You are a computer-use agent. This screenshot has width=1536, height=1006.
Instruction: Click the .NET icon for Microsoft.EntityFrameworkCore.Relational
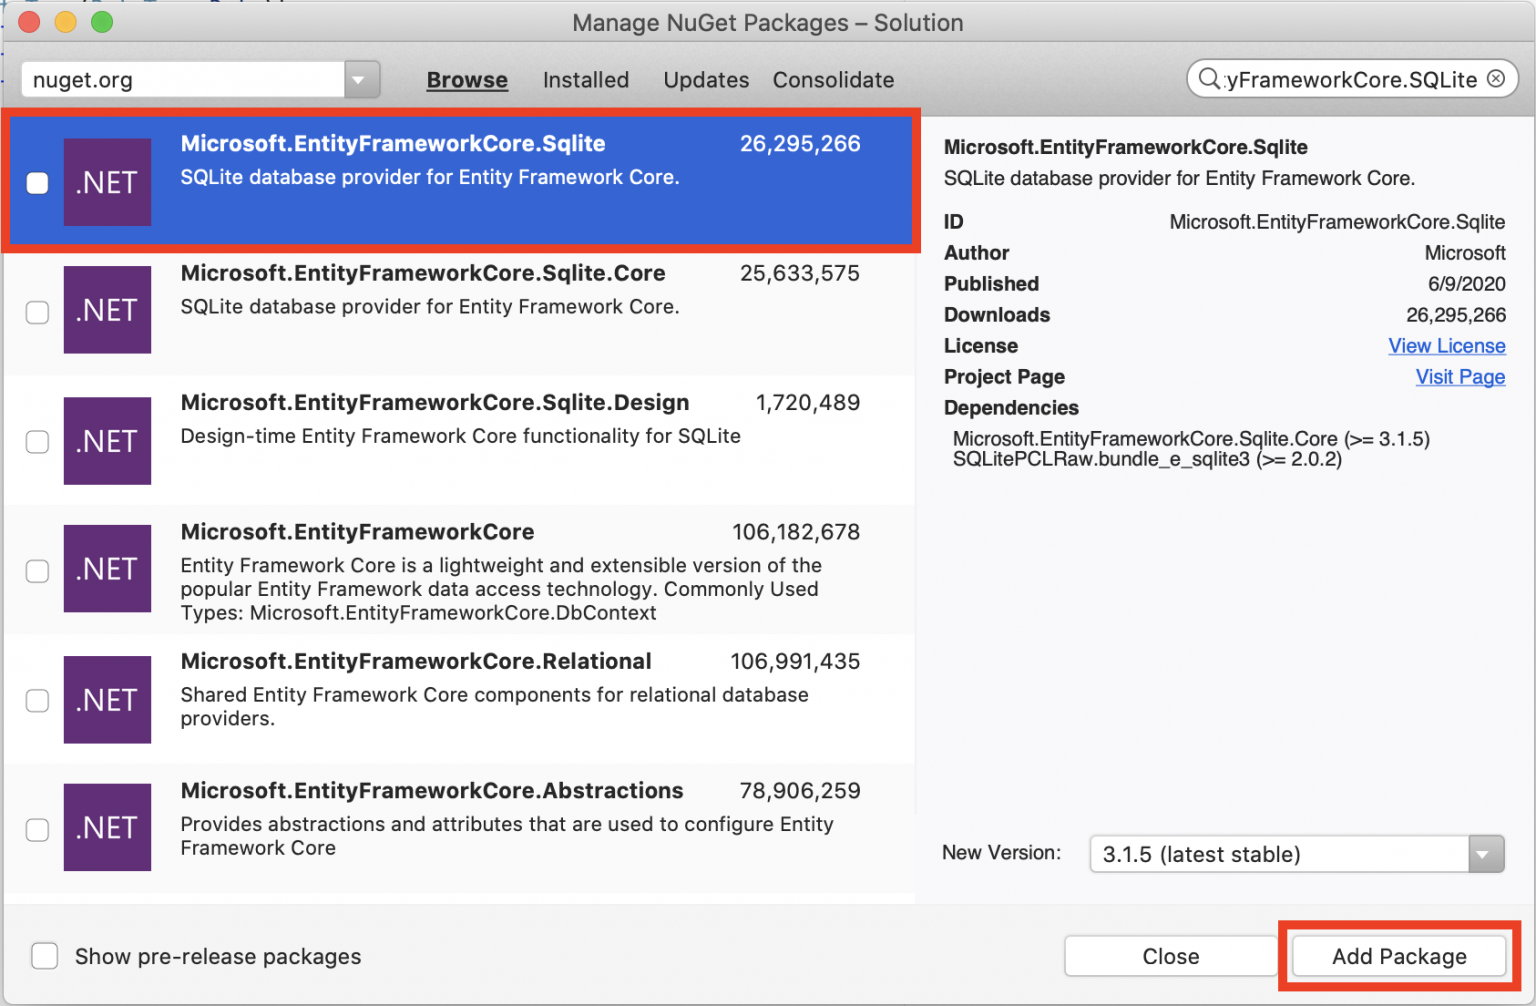click(107, 700)
